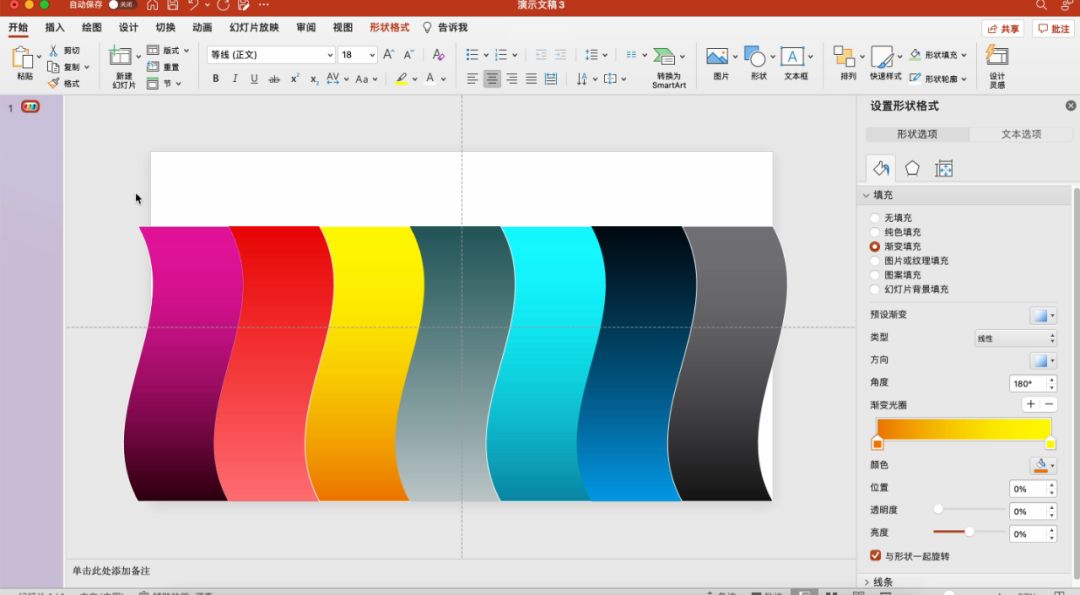The height and width of the screenshot is (595, 1080).
Task: Select the Effects pentagon icon in format pane
Action: click(x=912, y=169)
